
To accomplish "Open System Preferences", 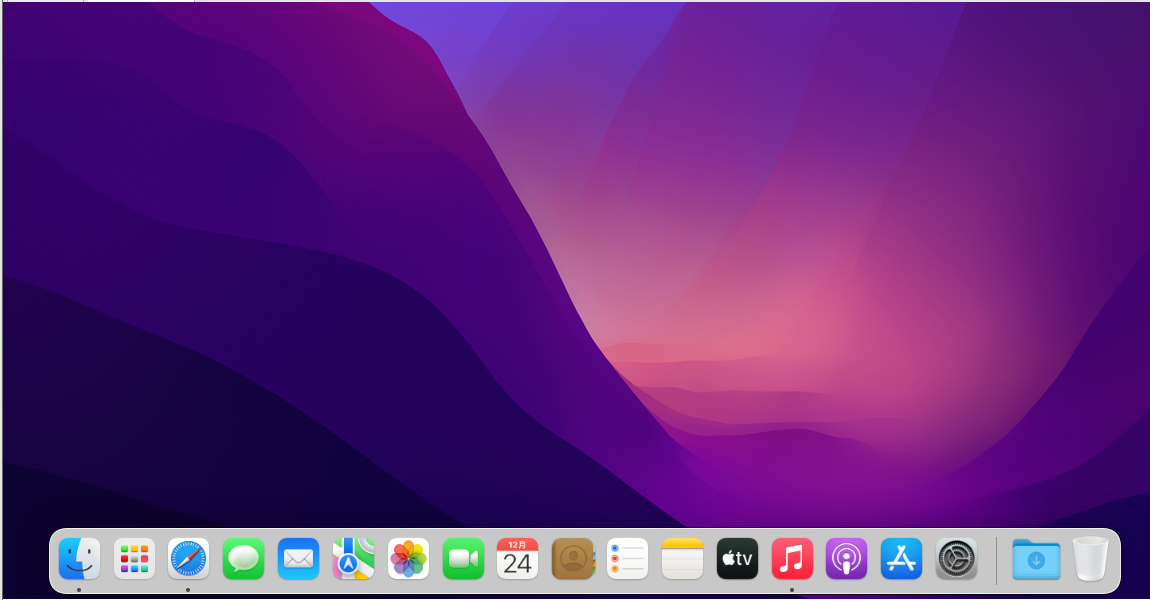I will click(956, 559).
